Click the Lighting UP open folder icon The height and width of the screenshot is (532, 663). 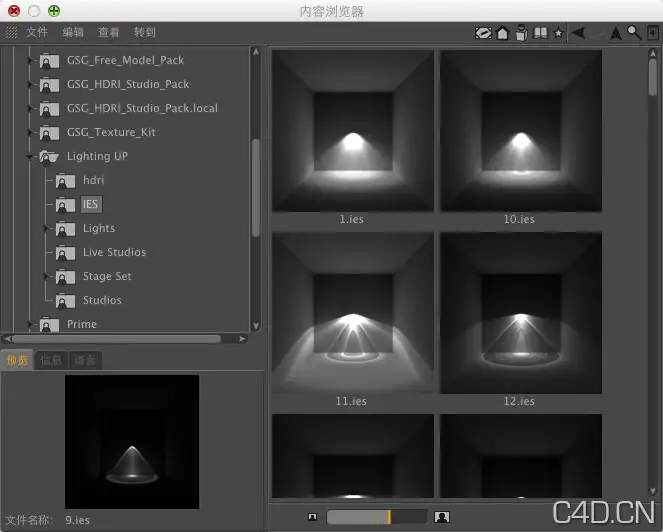tap(49, 156)
